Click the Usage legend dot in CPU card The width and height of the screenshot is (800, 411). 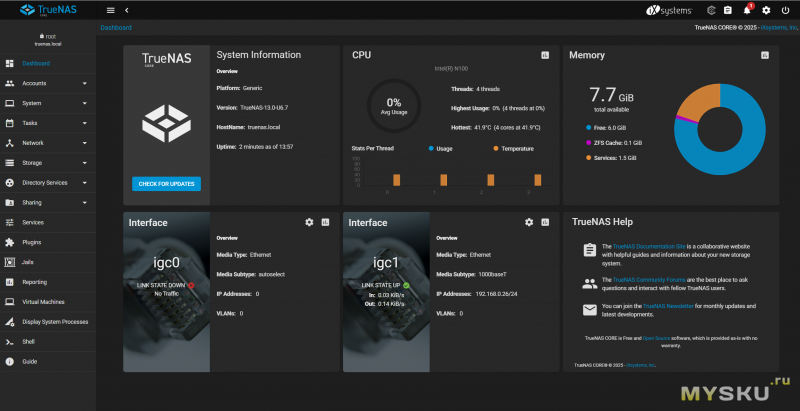(x=431, y=149)
